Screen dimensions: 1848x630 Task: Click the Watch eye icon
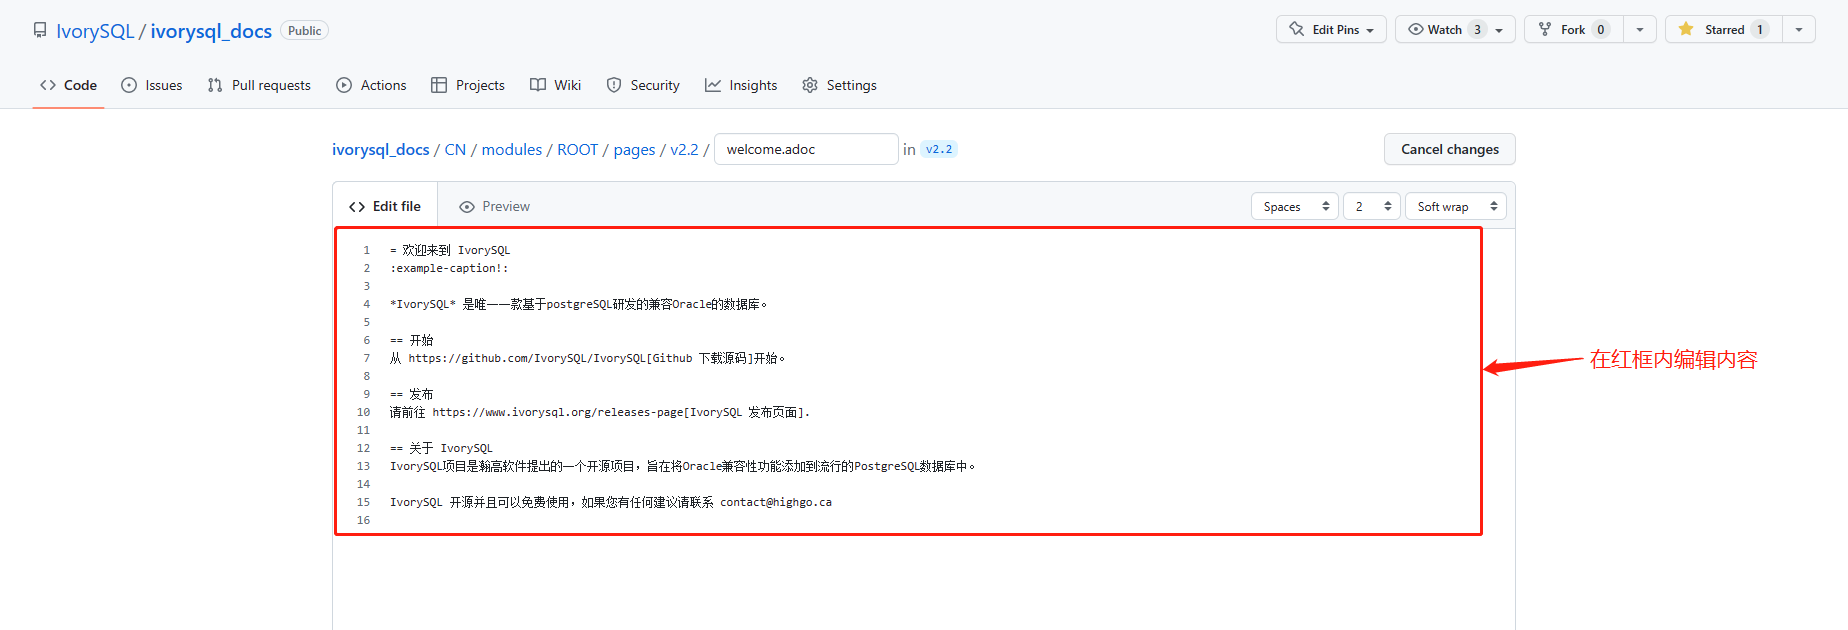click(1415, 29)
